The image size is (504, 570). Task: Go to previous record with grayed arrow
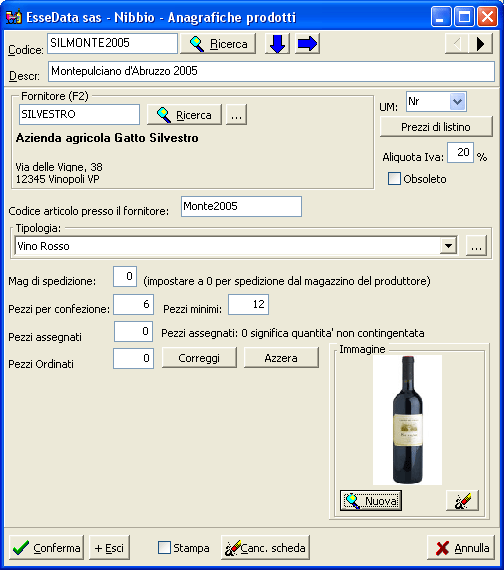coord(457,44)
